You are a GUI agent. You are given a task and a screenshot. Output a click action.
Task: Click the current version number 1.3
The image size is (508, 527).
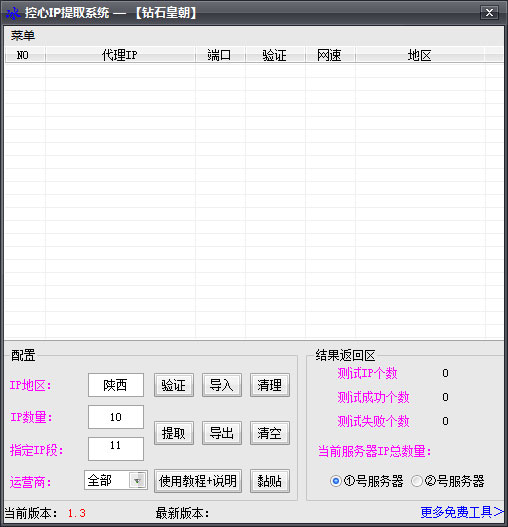coord(77,513)
